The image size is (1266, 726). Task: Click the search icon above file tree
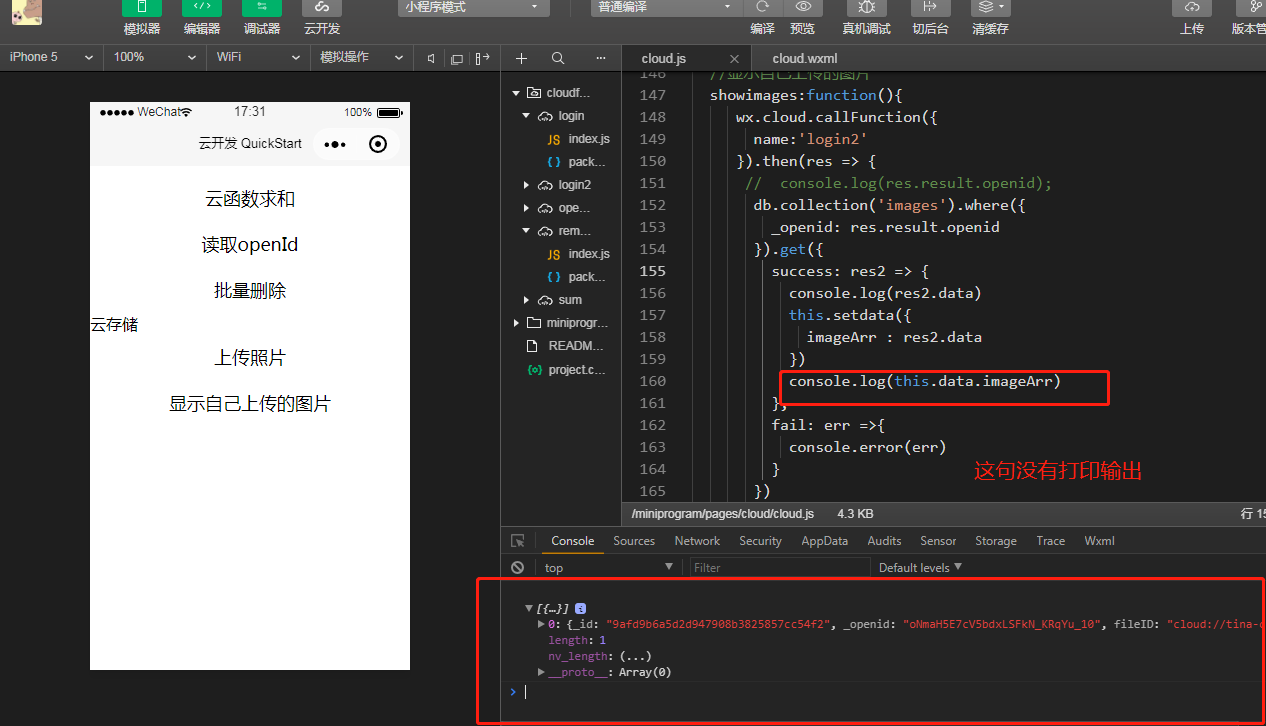tap(558, 58)
